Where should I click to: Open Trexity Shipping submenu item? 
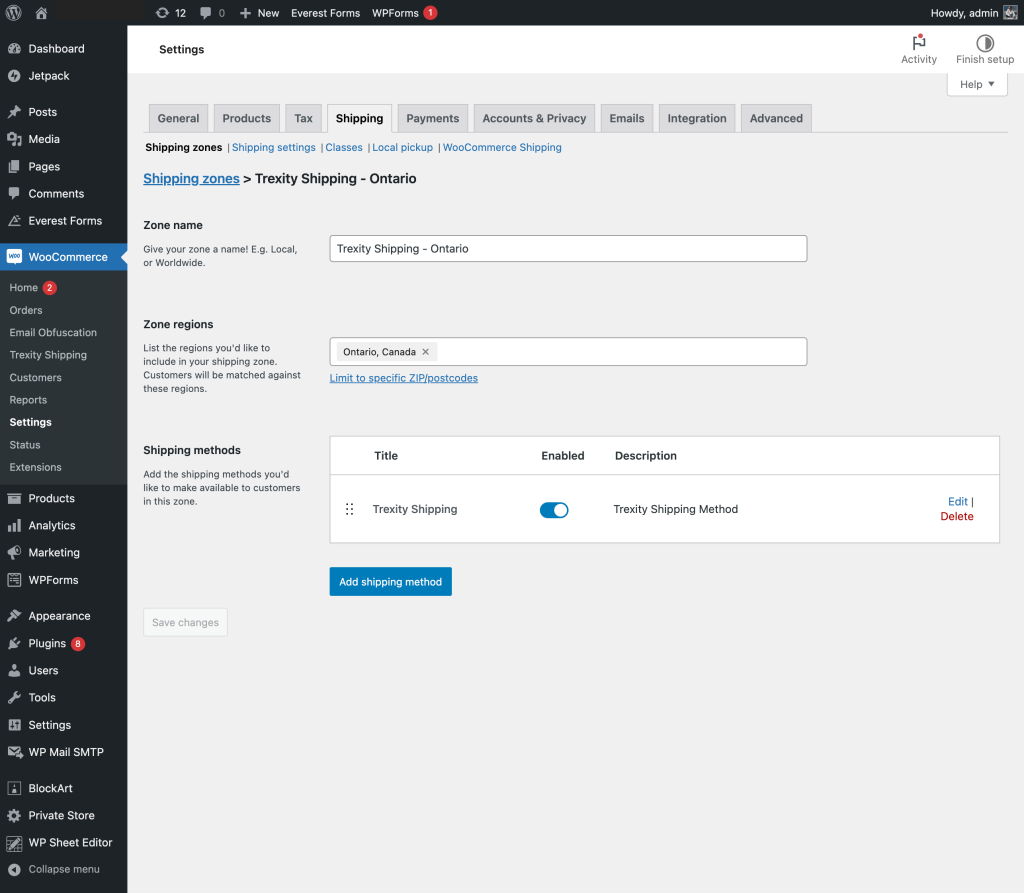tap(48, 355)
